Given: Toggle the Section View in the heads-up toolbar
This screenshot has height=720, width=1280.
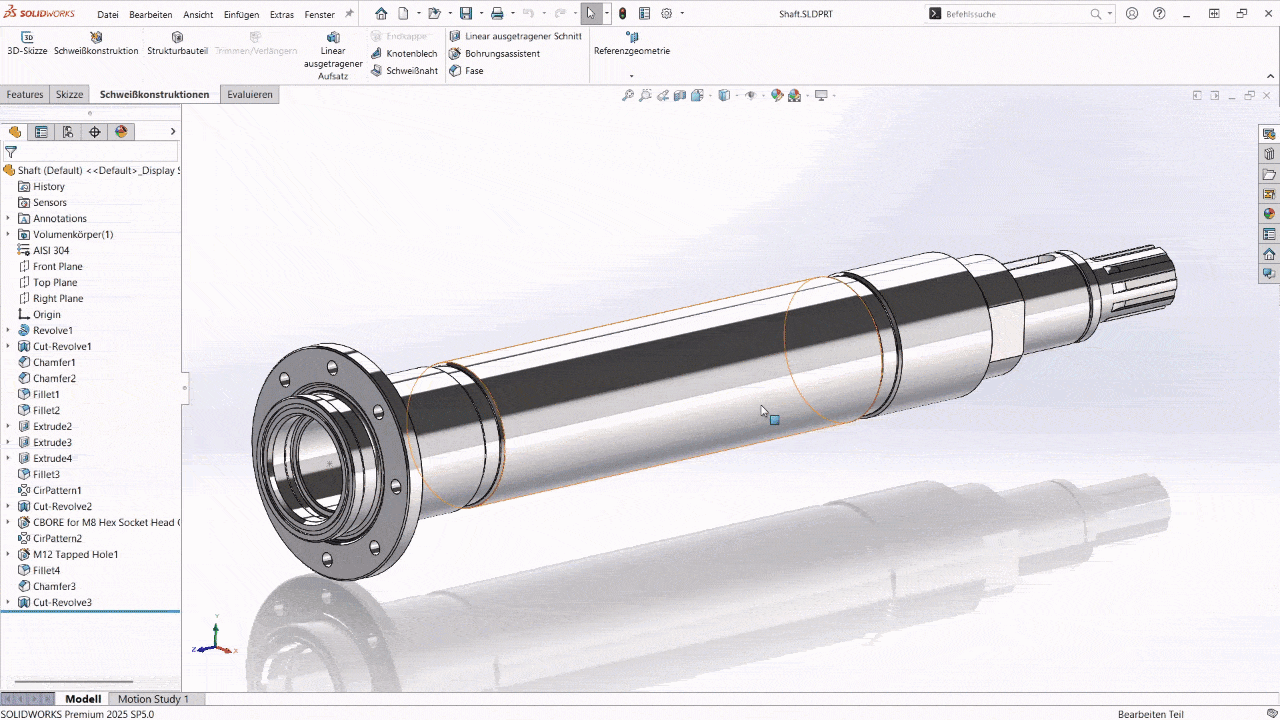Looking at the screenshot, I should 678,95.
